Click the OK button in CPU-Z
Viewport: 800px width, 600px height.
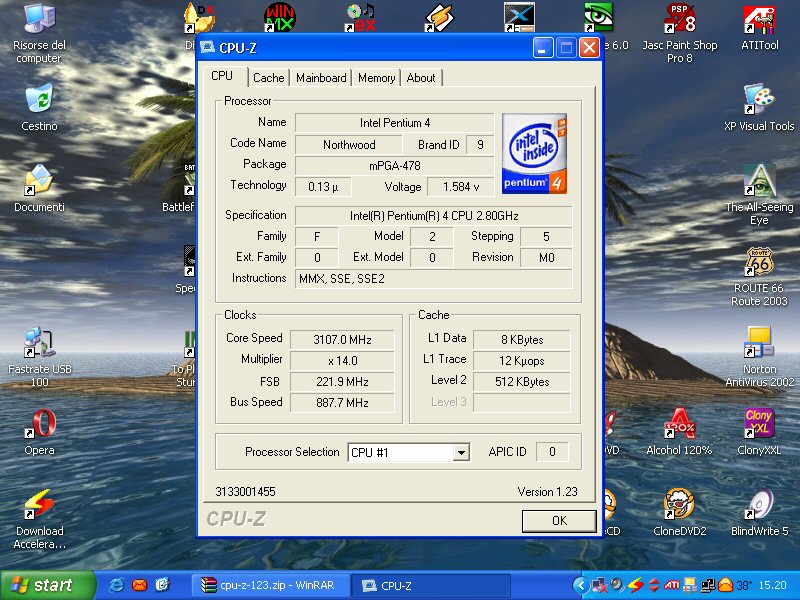coord(559,520)
